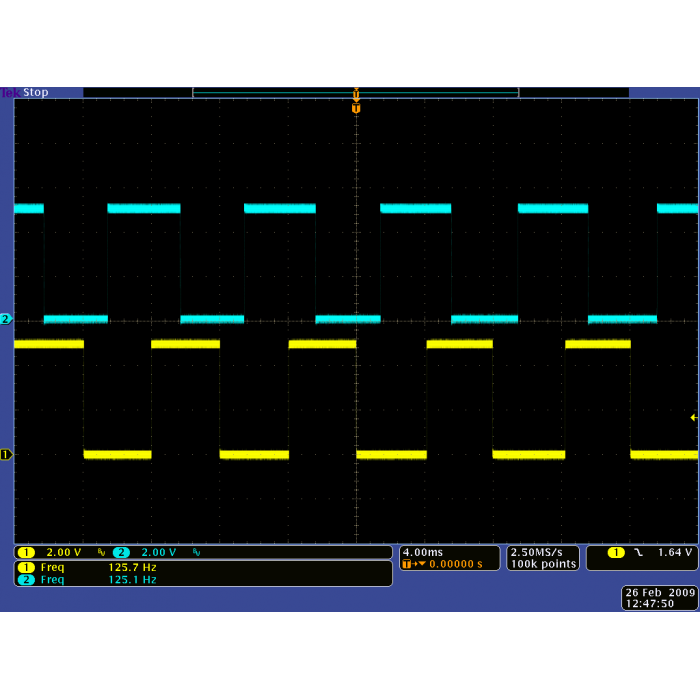Image resolution: width=700 pixels, height=700 pixels.
Task: Click the Stop acquisition status label
Action: point(36,93)
